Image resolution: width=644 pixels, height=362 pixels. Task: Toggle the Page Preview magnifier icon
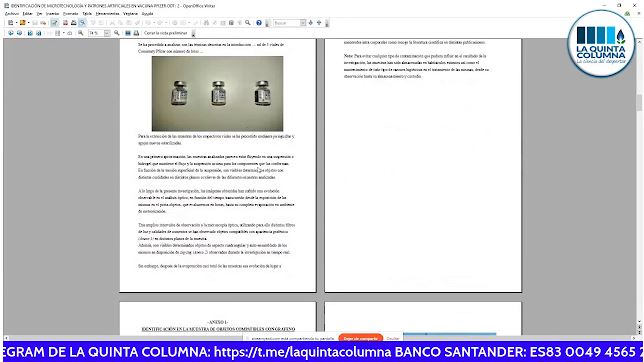pos(83,23)
